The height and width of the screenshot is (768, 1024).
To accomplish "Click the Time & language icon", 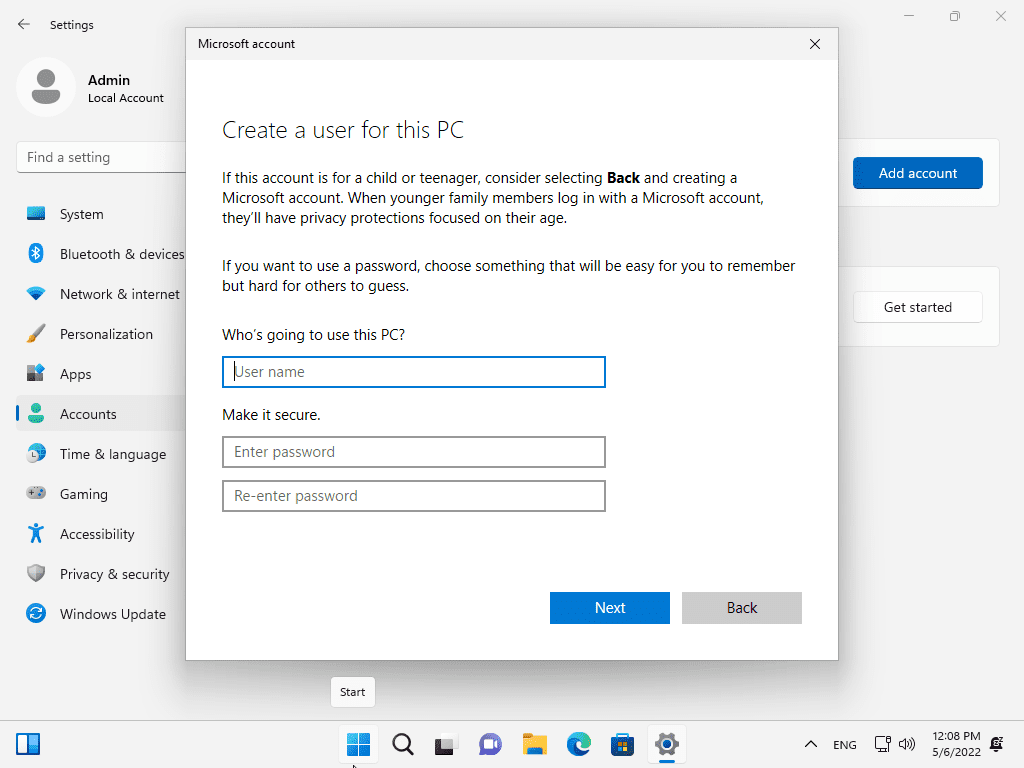I will 36,454.
